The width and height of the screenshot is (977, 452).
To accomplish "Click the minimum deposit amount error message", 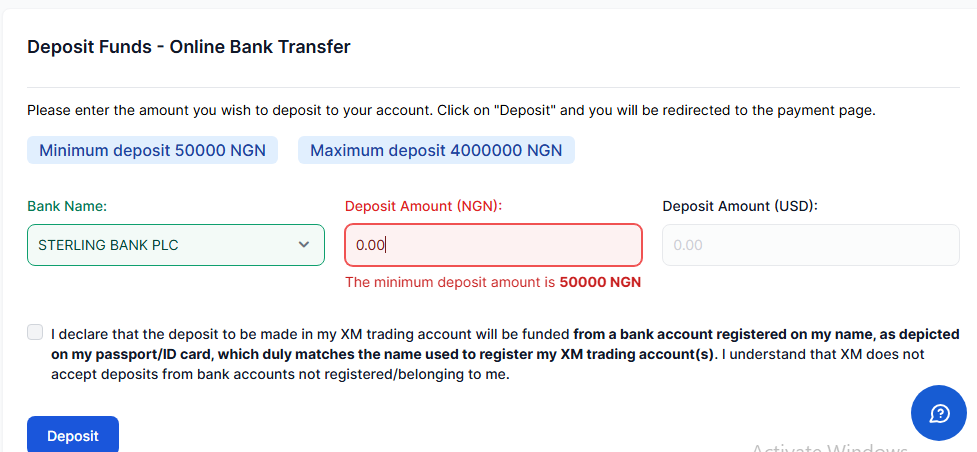I will (x=450, y=282).
